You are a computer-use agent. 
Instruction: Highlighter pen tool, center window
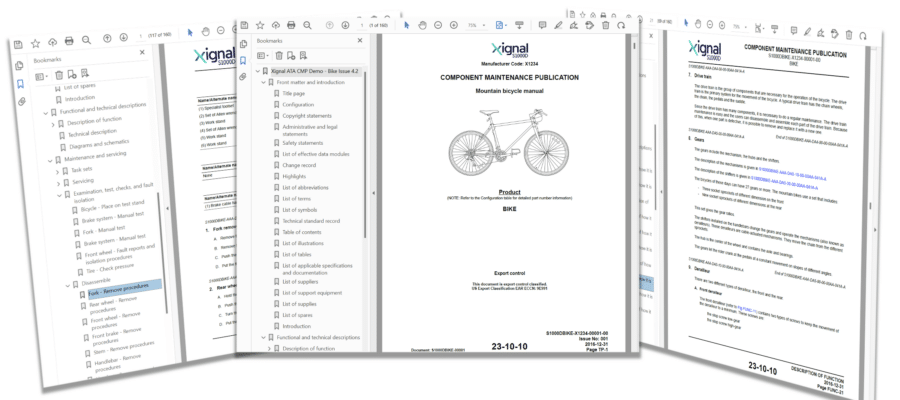click(558, 25)
